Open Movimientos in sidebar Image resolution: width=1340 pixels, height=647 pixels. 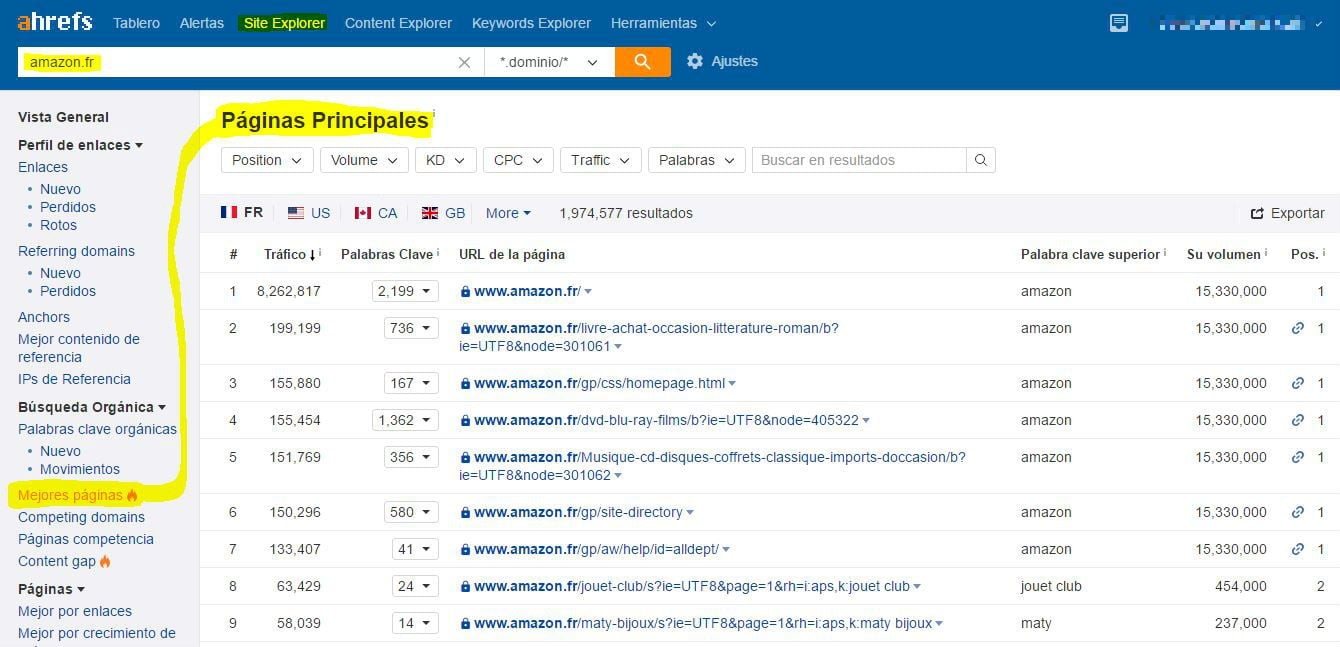coord(80,469)
